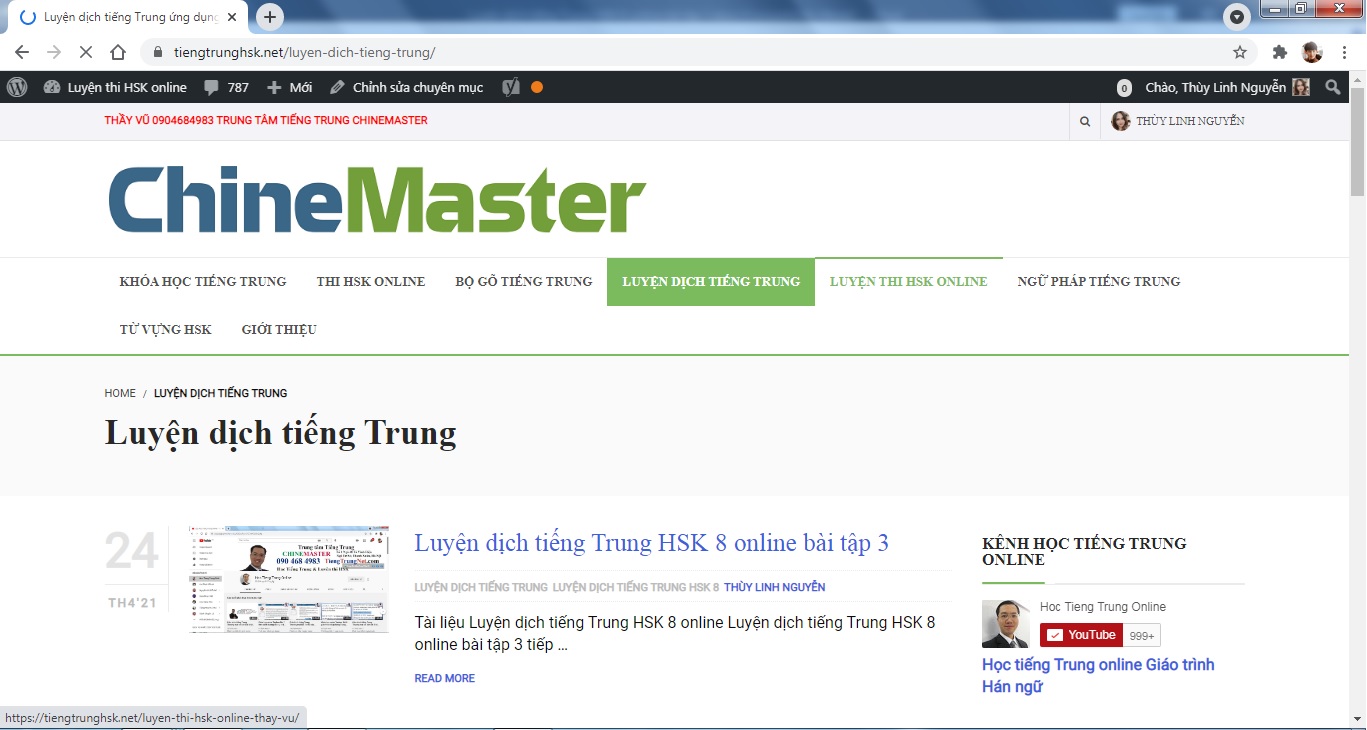
Task: Click the HOME breadcrumb link
Action: 120,393
